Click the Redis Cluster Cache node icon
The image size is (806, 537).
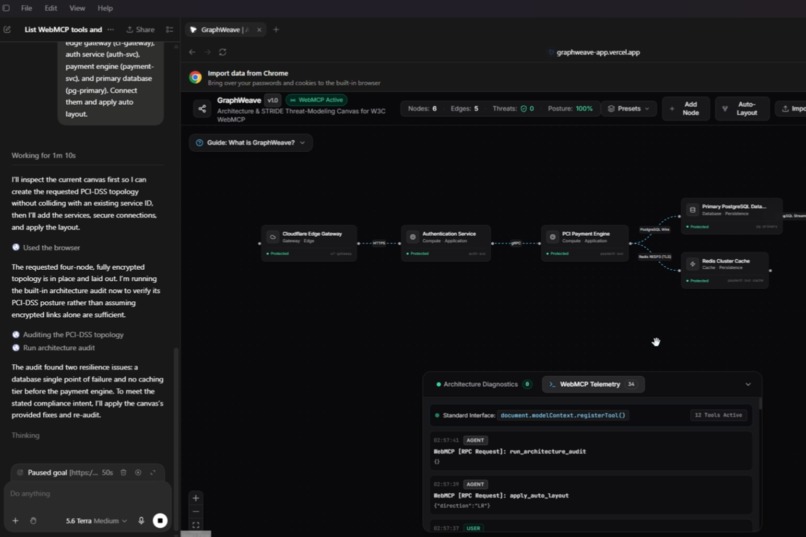click(692, 264)
